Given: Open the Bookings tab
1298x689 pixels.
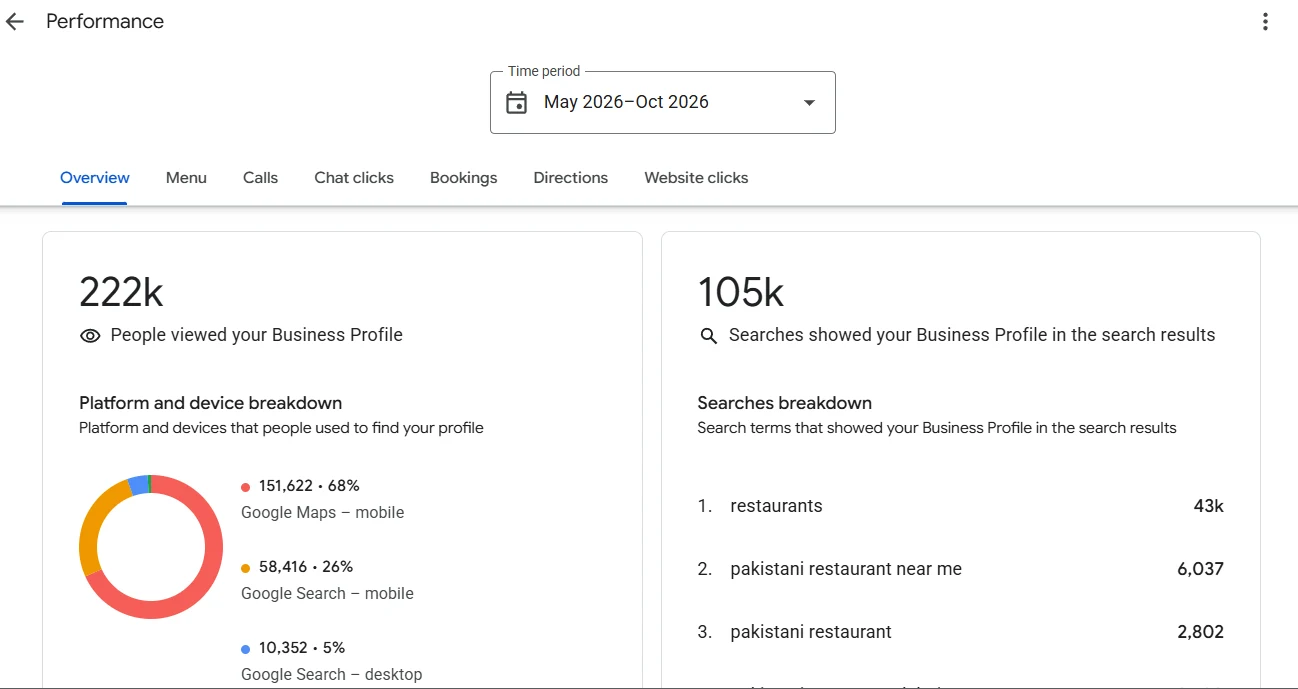Looking at the screenshot, I should pos(463,178).
